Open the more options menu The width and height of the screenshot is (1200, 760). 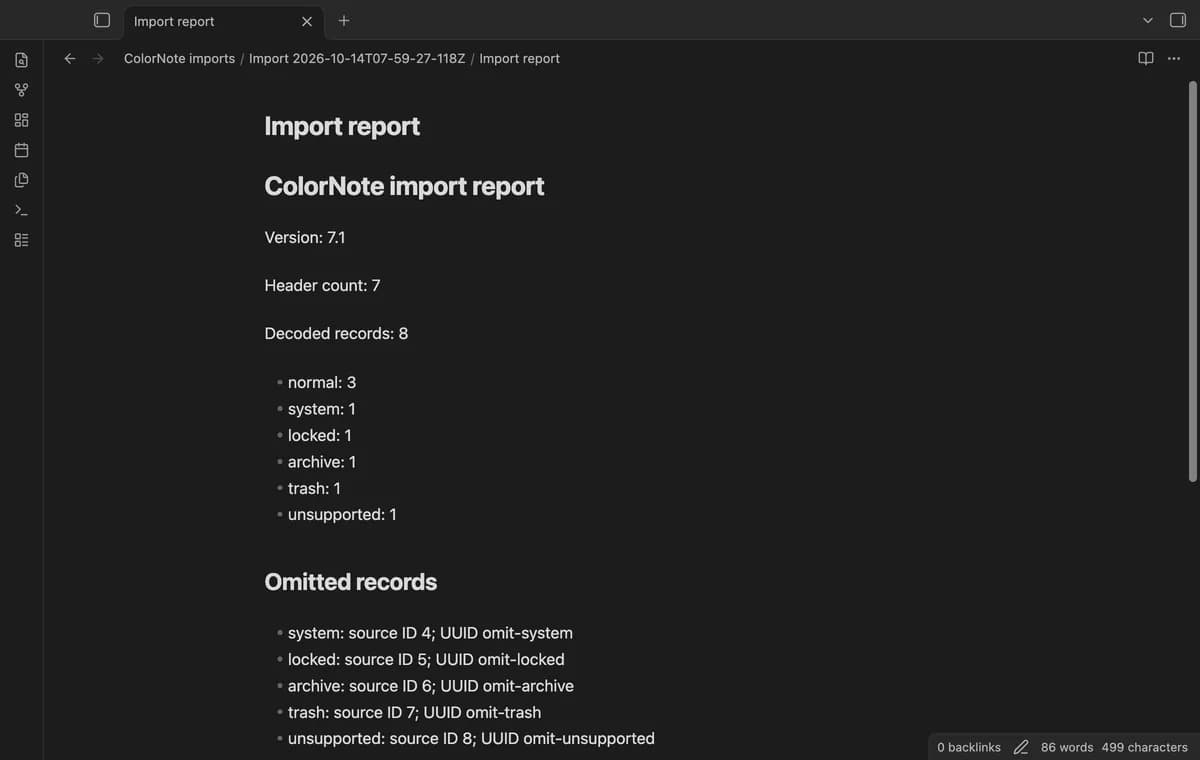(x=1174, y=58)
